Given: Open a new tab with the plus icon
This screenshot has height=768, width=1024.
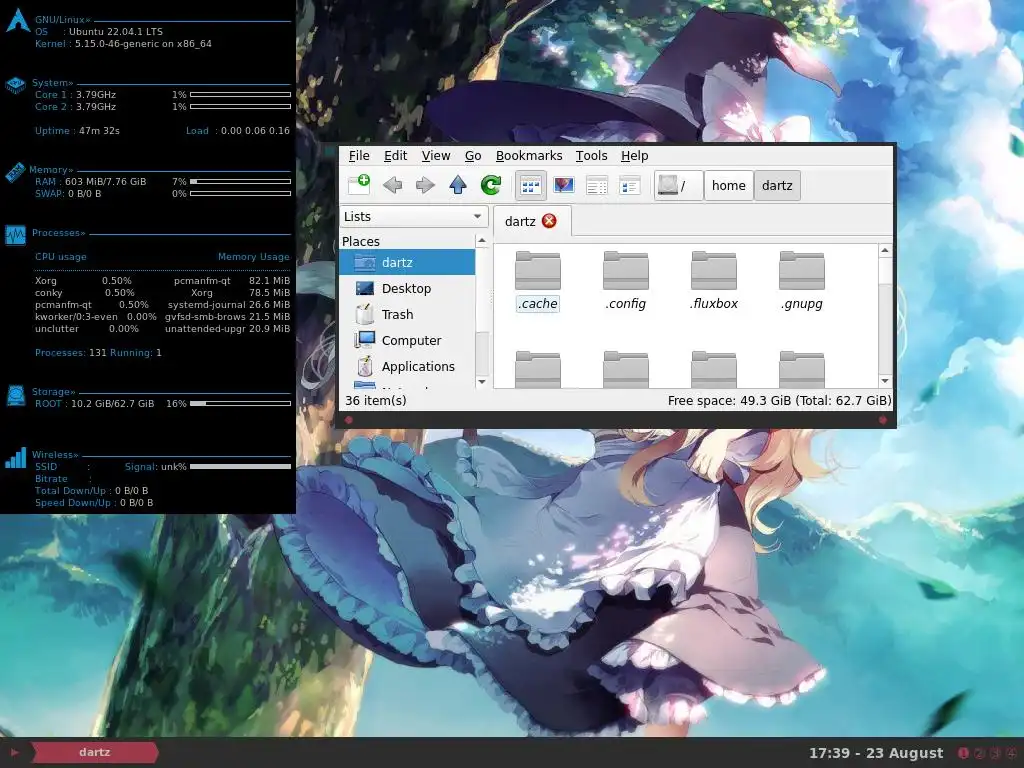Looking at the screenshot, I should (x=359, y=185).
